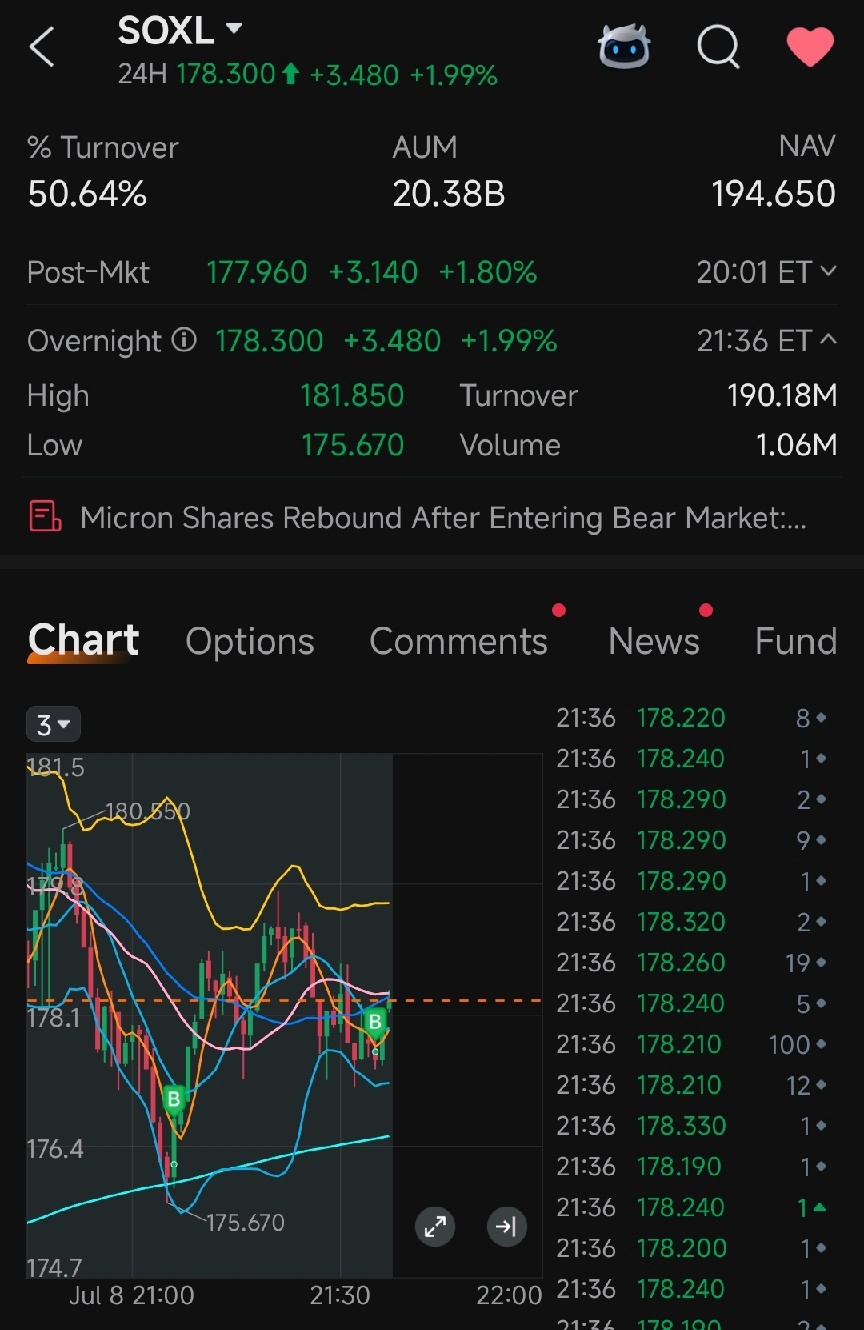Image resolution: width=864 pixels, height=1330 pixels.
Task: Click the 24H 178.300 header price
Action: tap(225, 74)
